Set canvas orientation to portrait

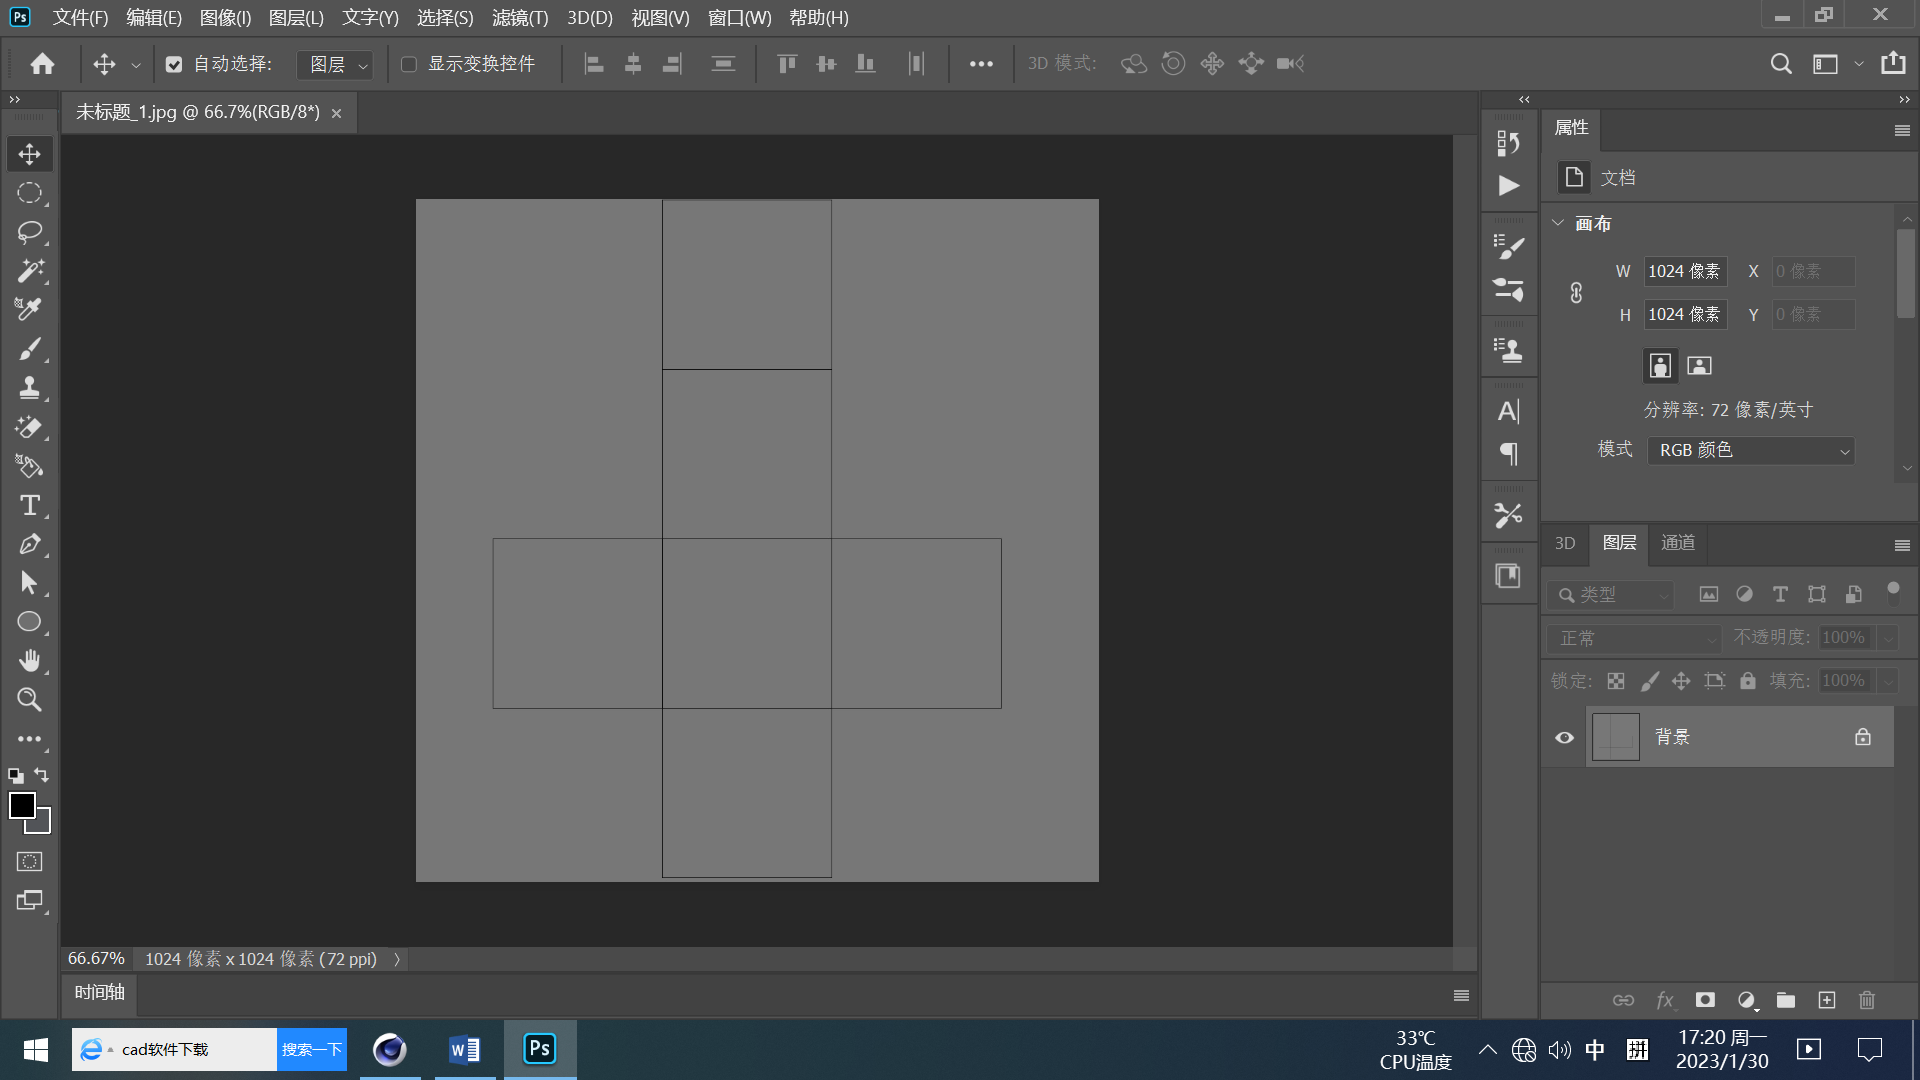click(x=1660, y=365)
